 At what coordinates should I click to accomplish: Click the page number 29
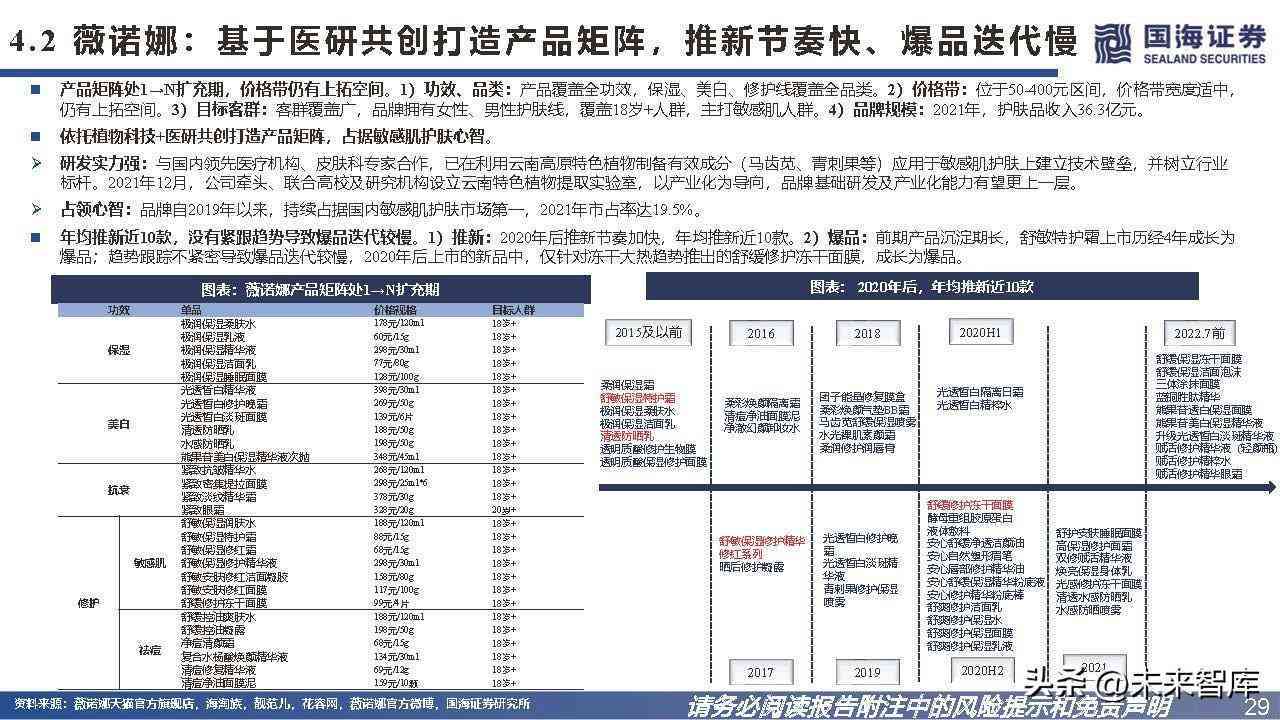pos(1256,706)
